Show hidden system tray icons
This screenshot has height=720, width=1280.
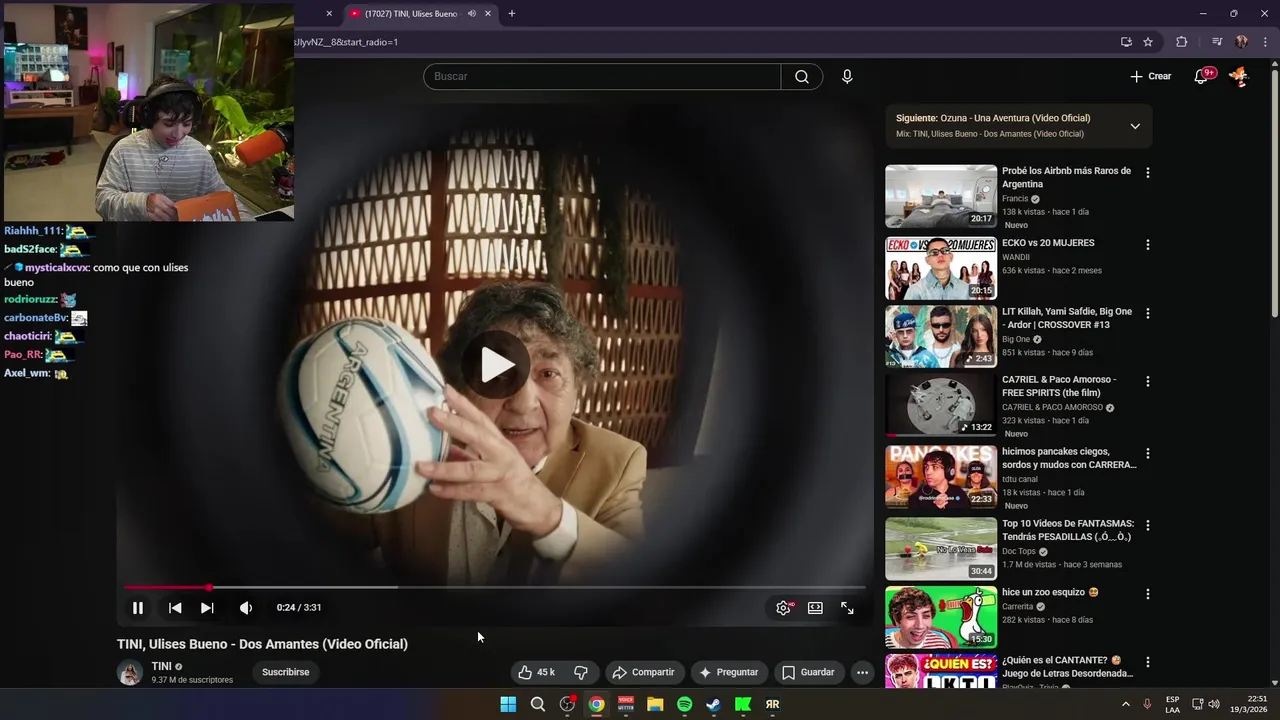[x=1126, y=704]
